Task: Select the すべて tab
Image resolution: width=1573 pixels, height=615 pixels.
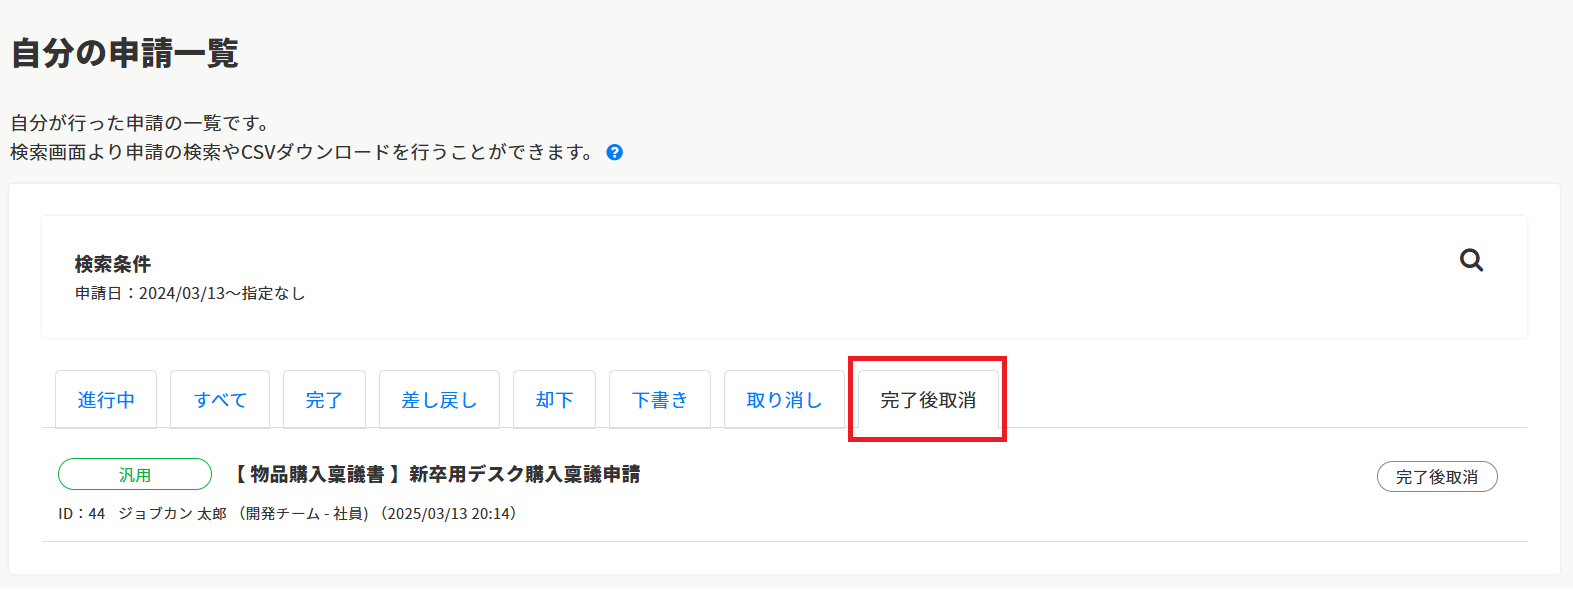Action: 220,400
